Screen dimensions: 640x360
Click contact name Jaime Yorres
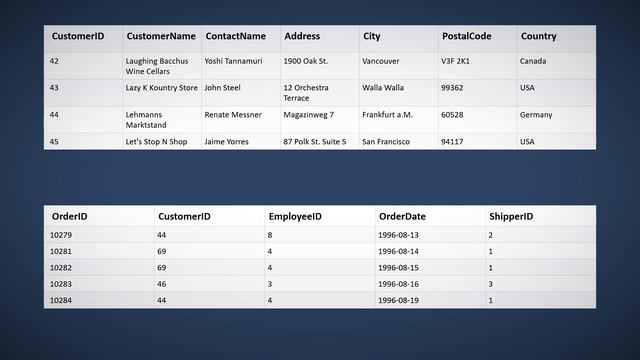click(x=226, y=142)
